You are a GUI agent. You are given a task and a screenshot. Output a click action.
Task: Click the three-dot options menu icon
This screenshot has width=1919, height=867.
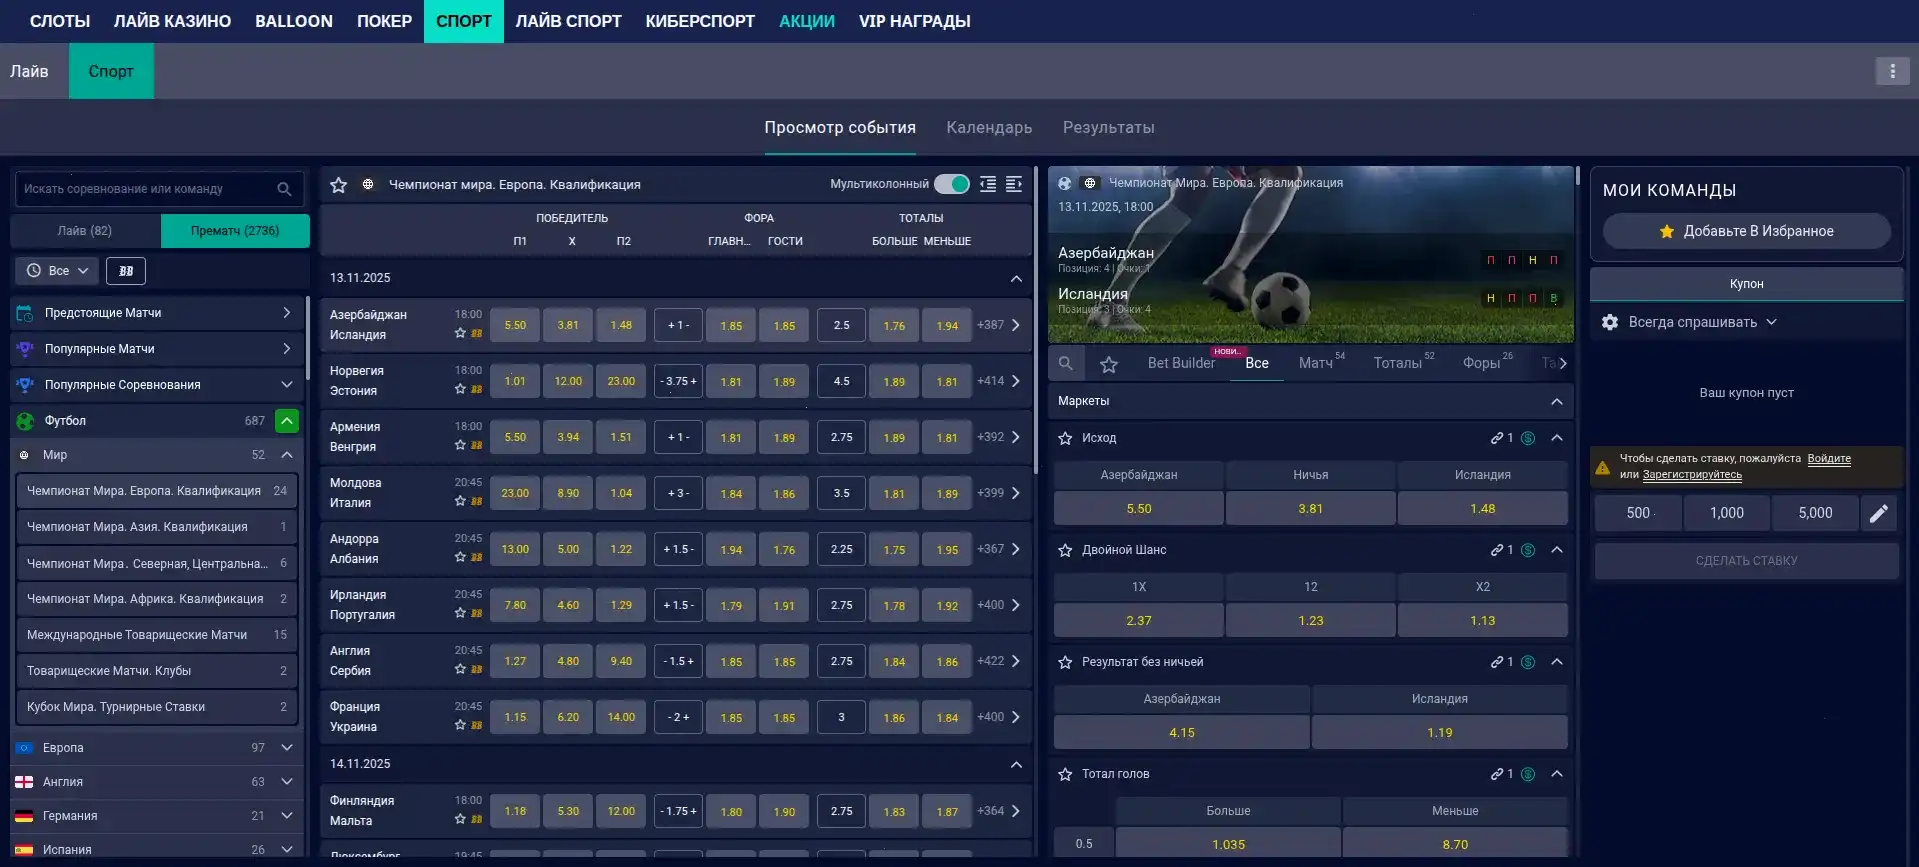pyautogui.click(x=1891, y=71)
